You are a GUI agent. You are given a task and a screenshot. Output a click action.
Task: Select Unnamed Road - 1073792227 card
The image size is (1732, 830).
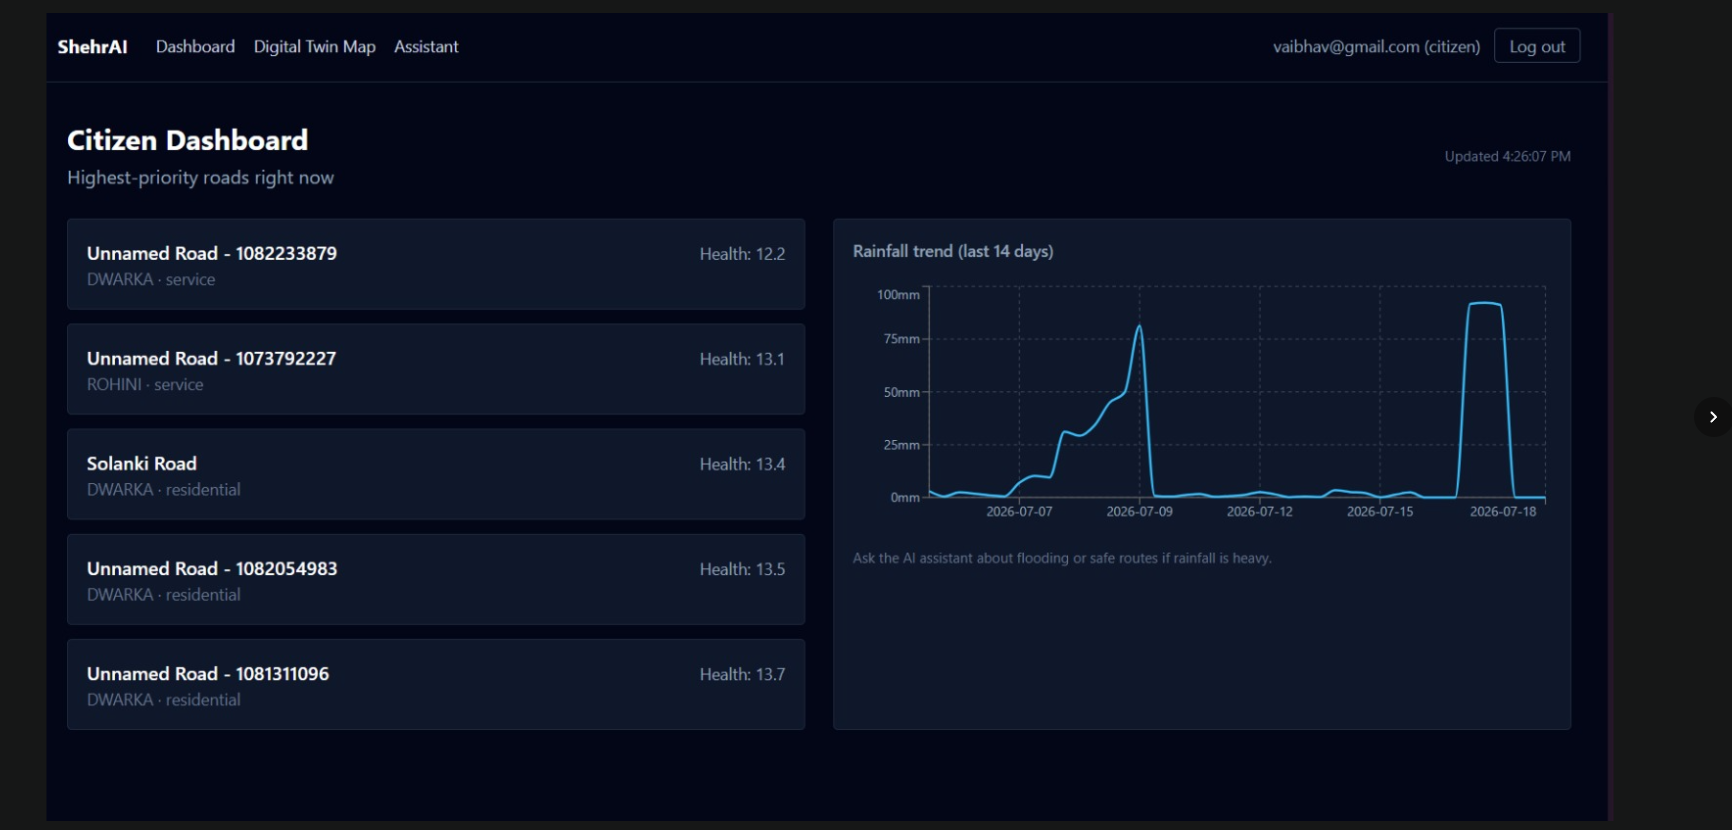click(x=436, y=370)
